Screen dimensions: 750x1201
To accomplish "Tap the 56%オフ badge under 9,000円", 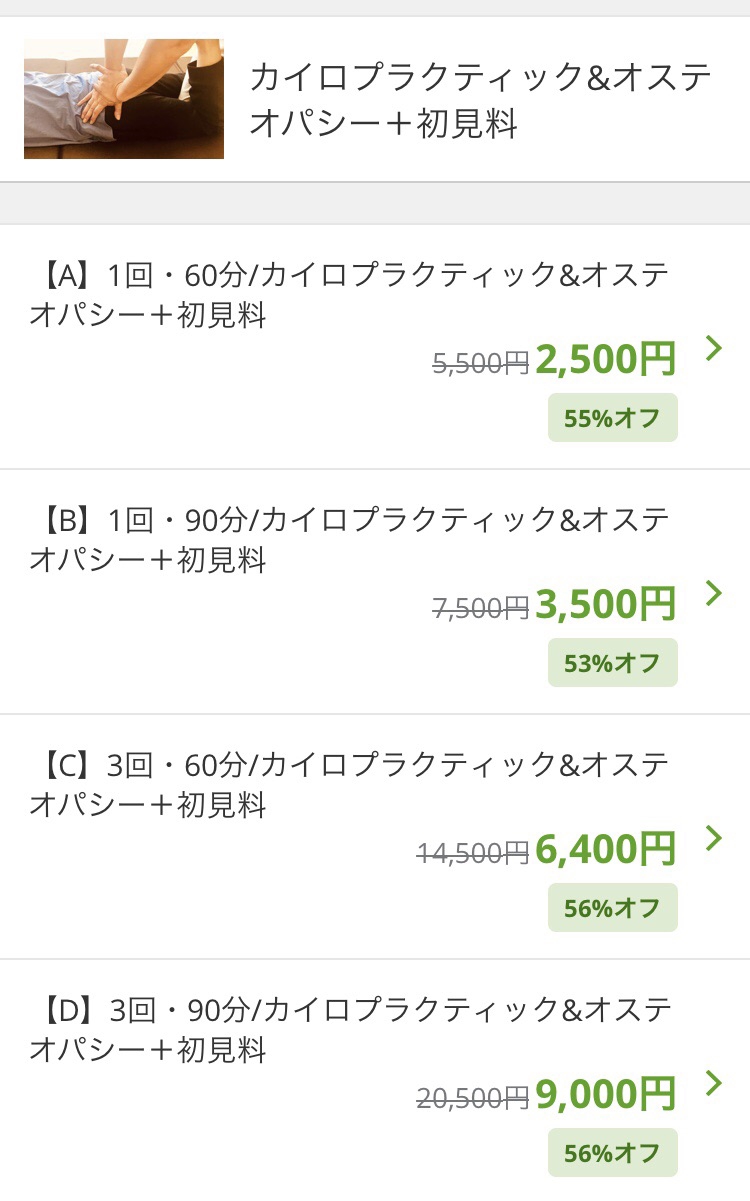I will tap(612, 1153).
